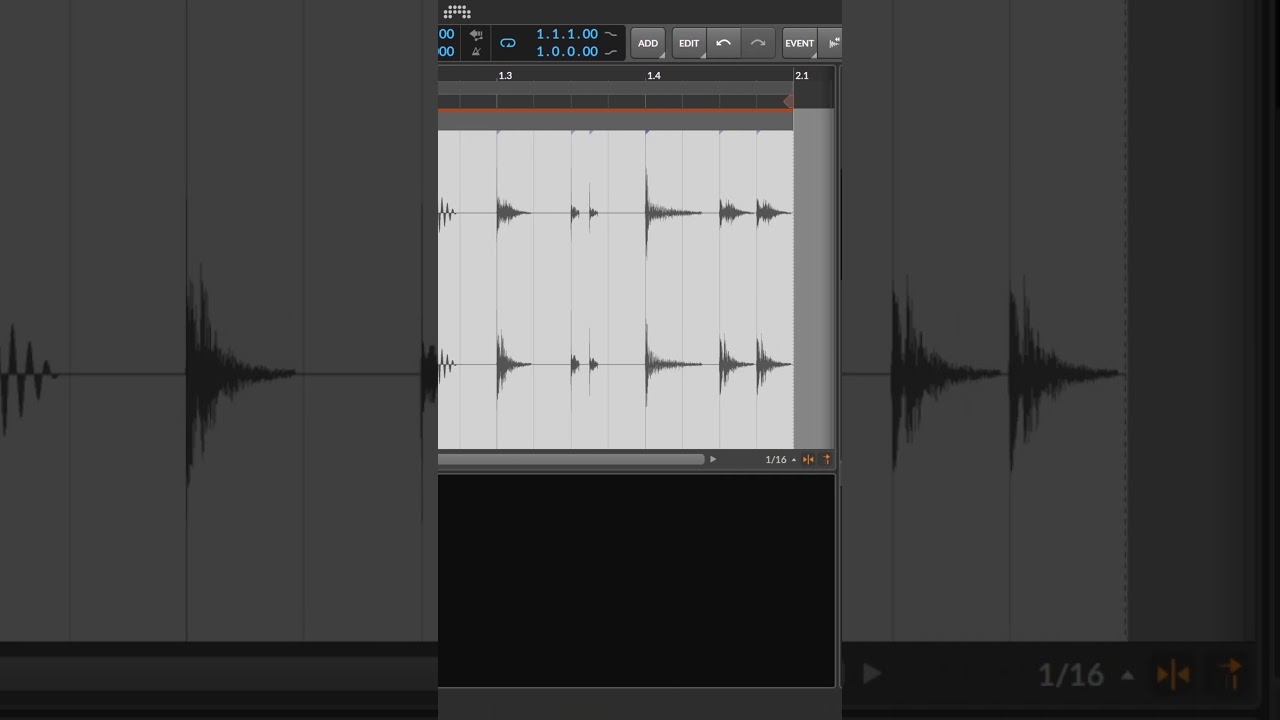Open the dot-grid dashboard icon
This screenshot has height=720, width=1280.
point(457,12)
